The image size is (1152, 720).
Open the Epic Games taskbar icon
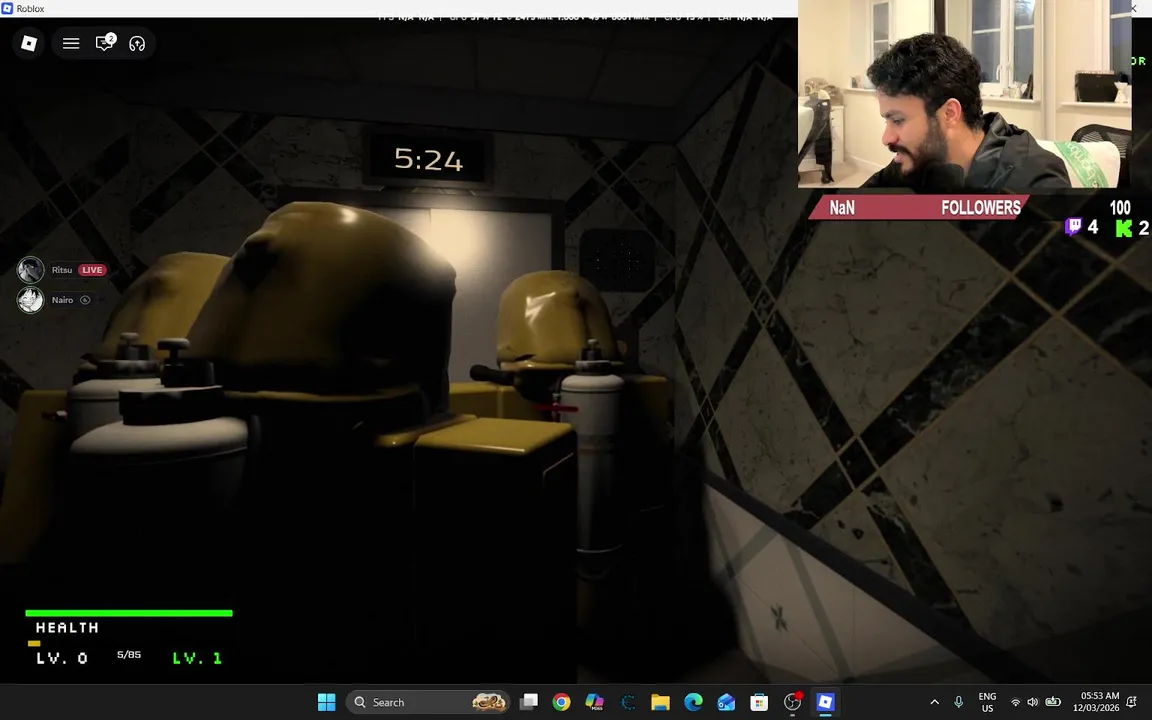(627, 702)
